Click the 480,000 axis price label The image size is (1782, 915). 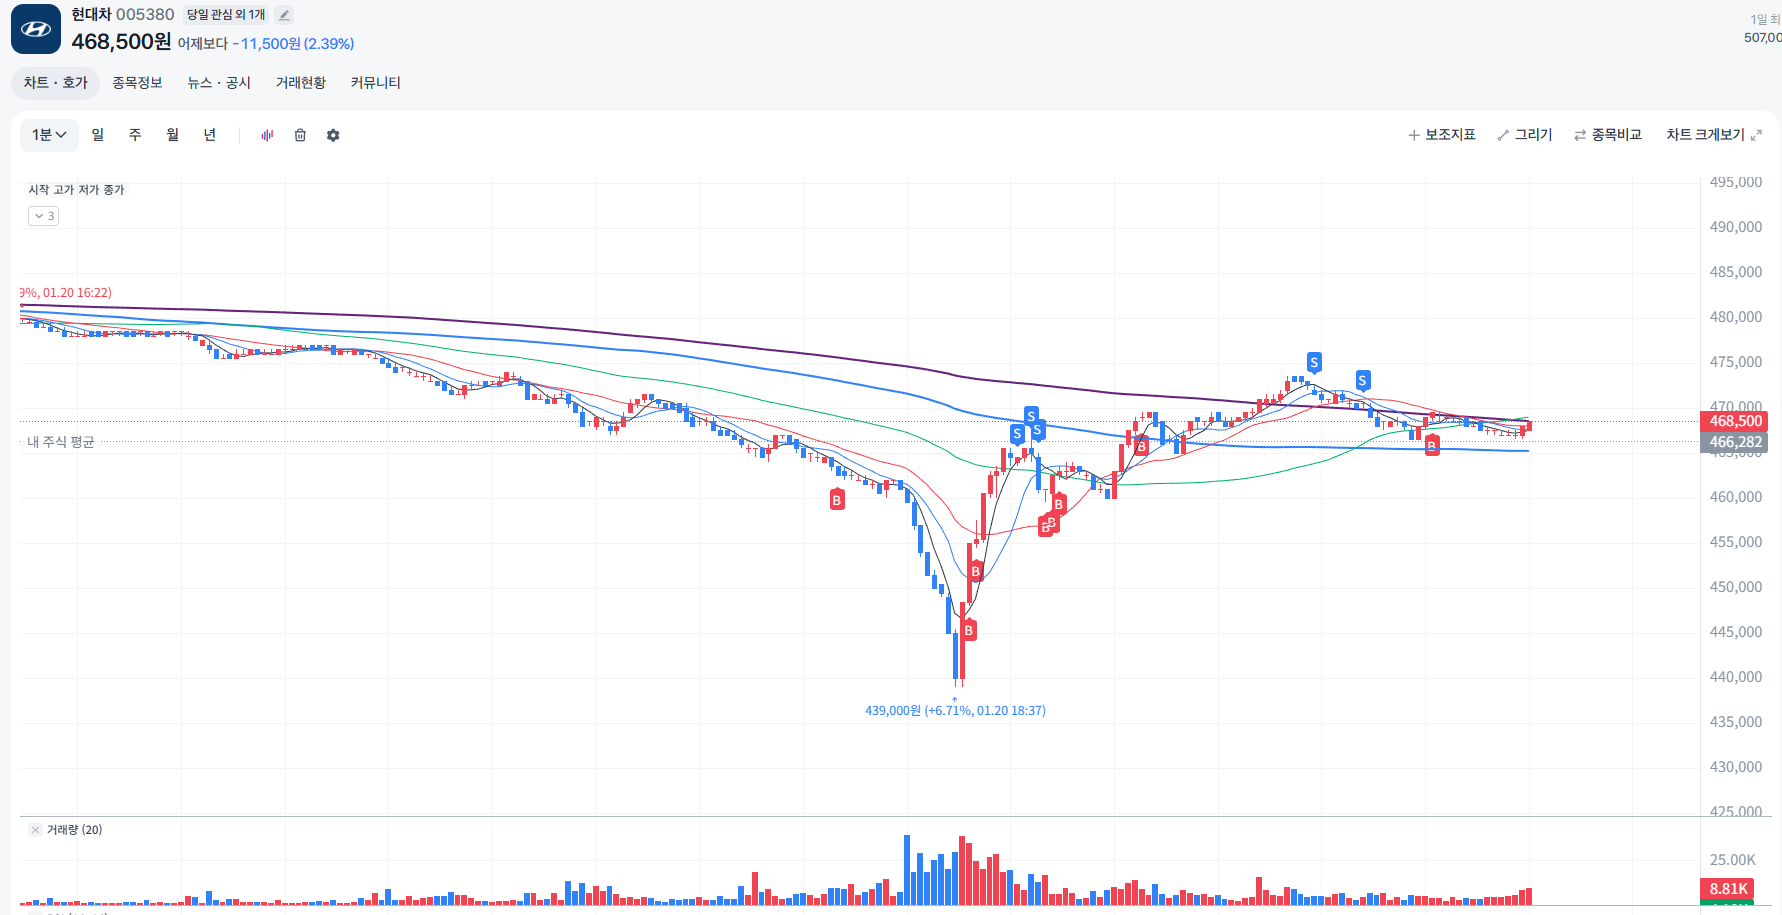point(1735,317)
